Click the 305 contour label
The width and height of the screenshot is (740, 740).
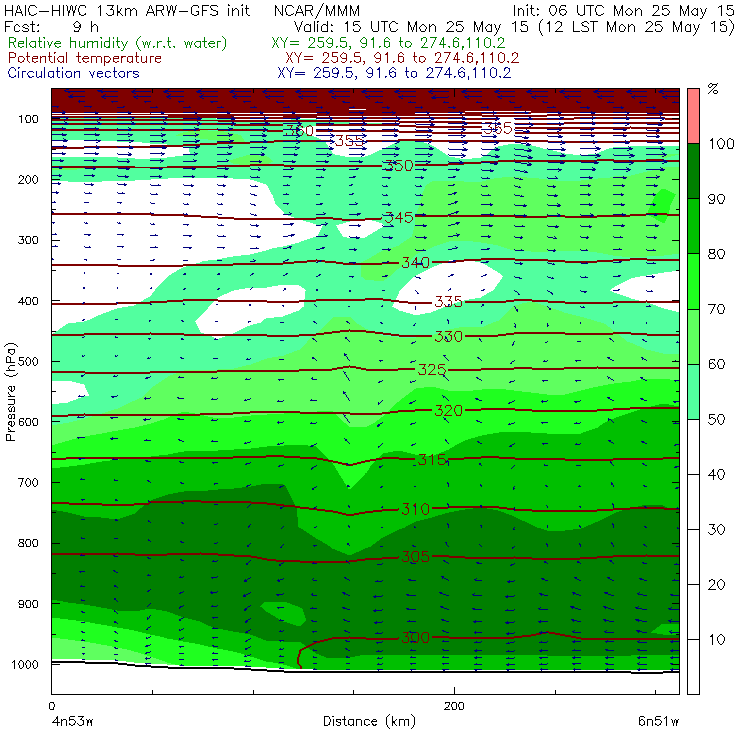[415, 557]
